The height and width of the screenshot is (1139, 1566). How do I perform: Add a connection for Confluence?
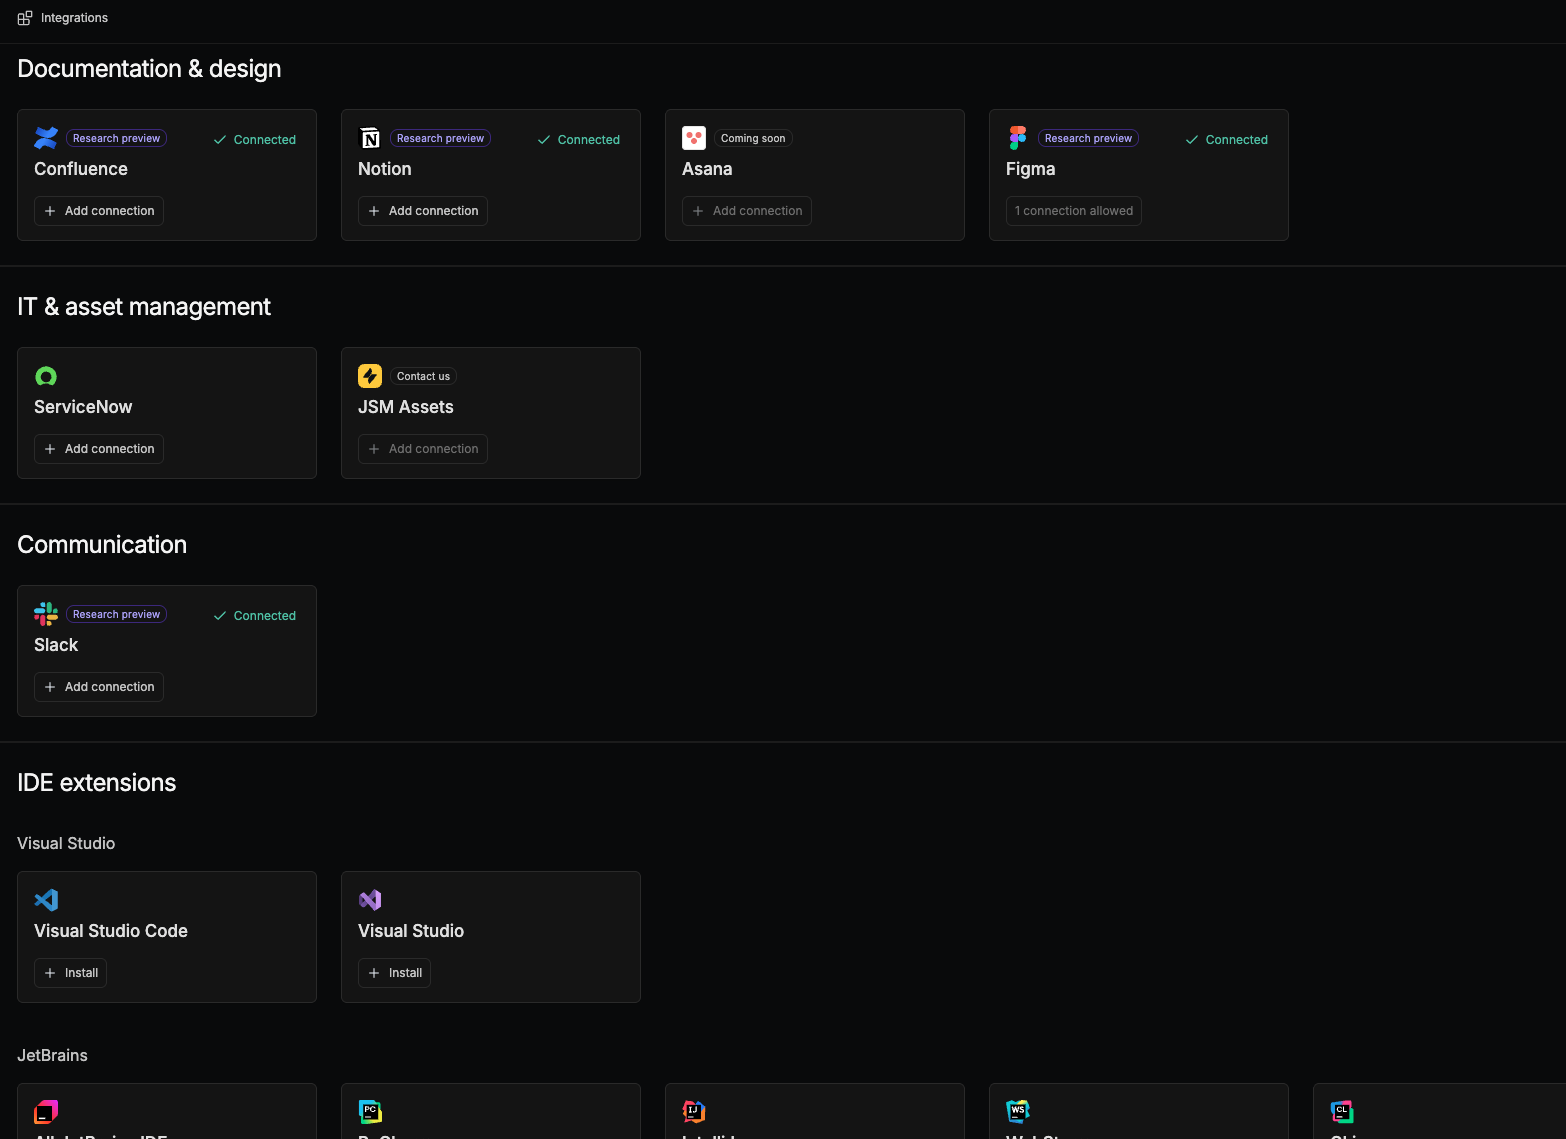pos(99,211)
